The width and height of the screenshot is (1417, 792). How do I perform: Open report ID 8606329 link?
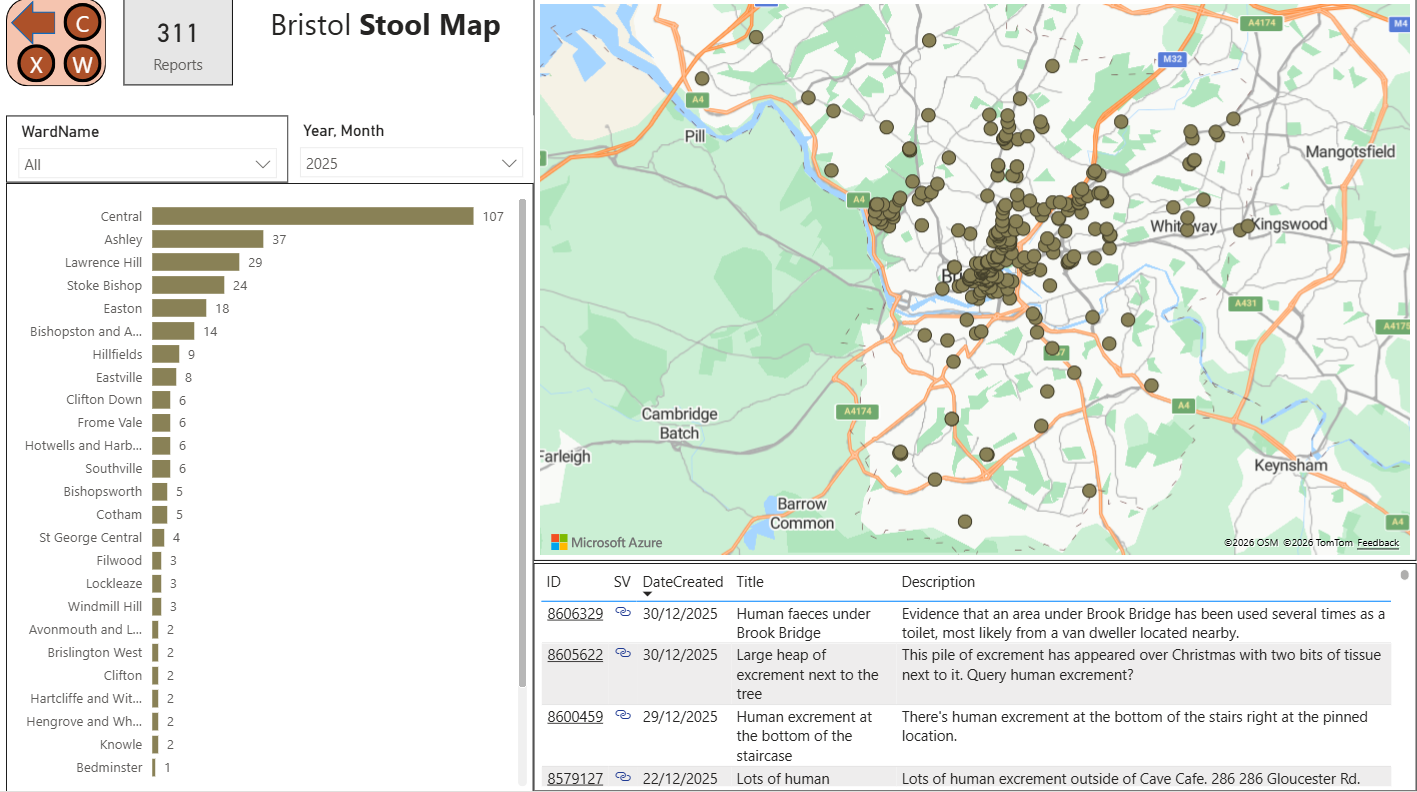click(x=575, y=614)
